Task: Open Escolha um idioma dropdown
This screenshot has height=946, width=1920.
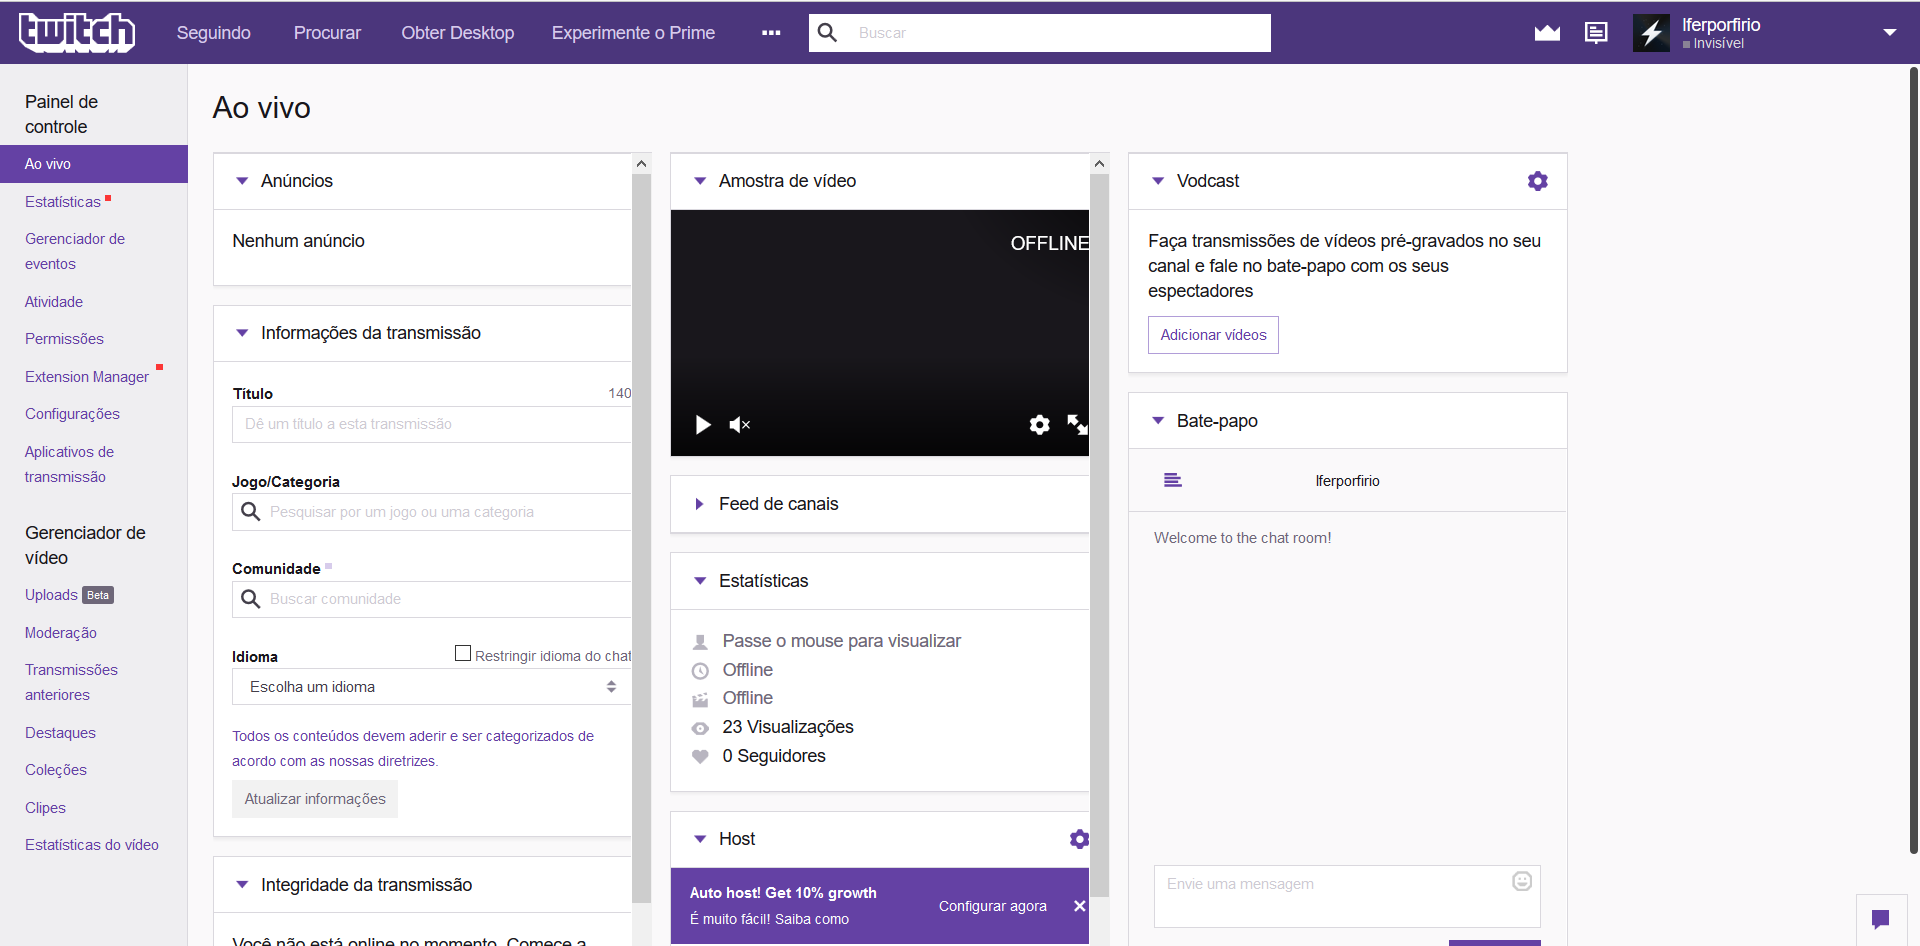Action: (432, 687)
